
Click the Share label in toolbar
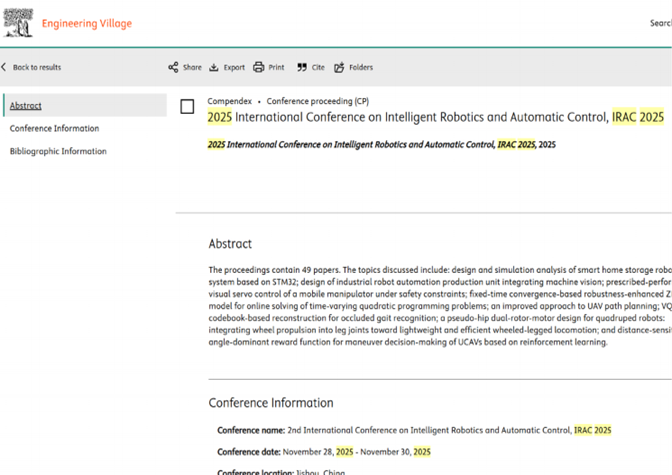192,67
